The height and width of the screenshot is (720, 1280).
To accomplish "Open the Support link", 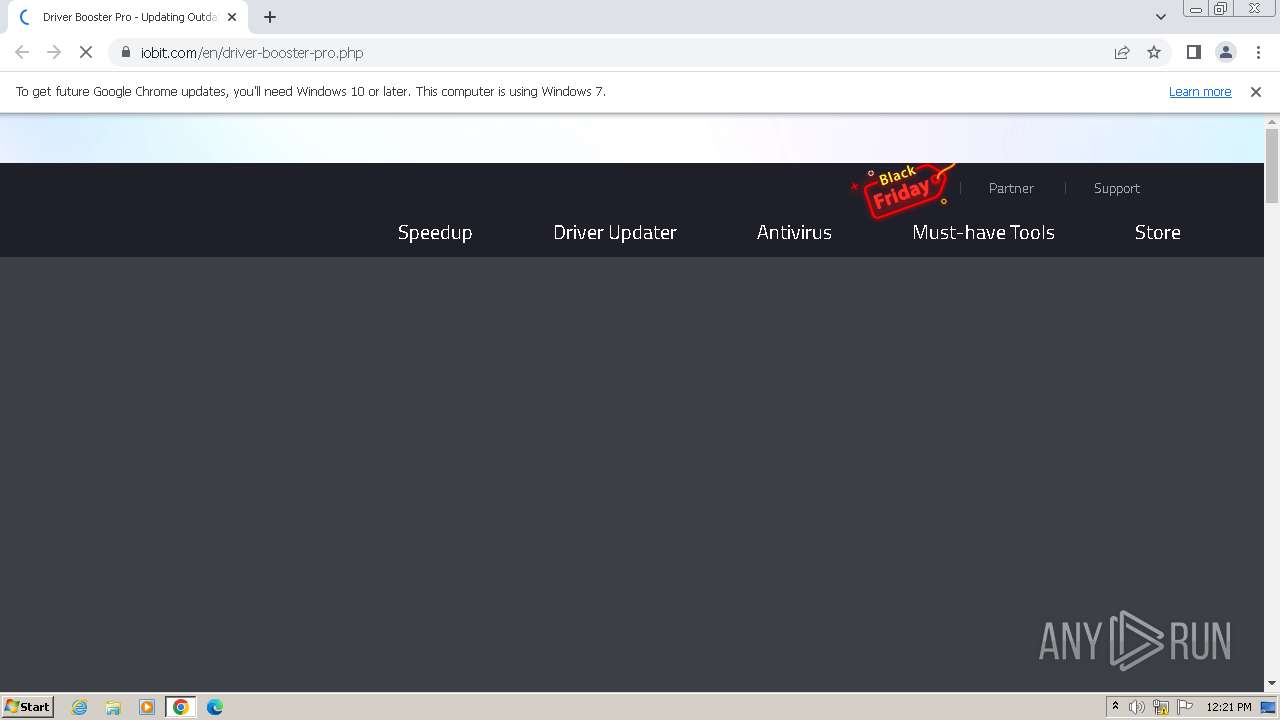I will (x=1117, y=188).
